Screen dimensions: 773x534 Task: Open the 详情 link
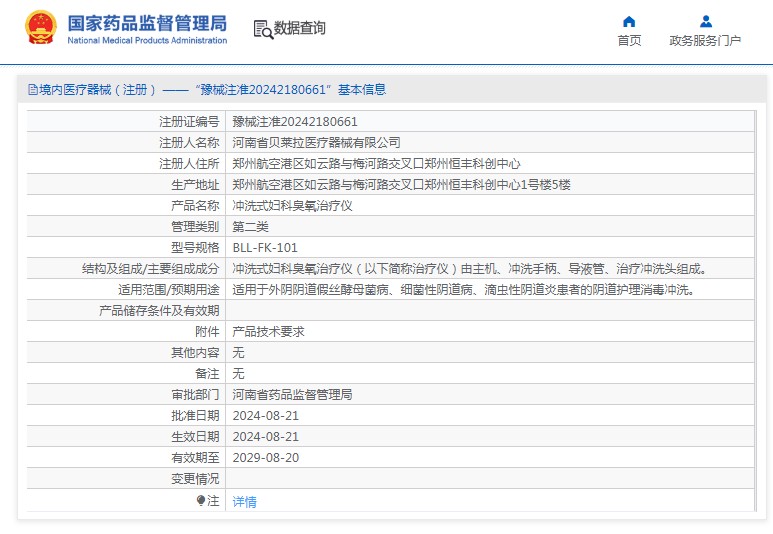[x=244, y=501]
